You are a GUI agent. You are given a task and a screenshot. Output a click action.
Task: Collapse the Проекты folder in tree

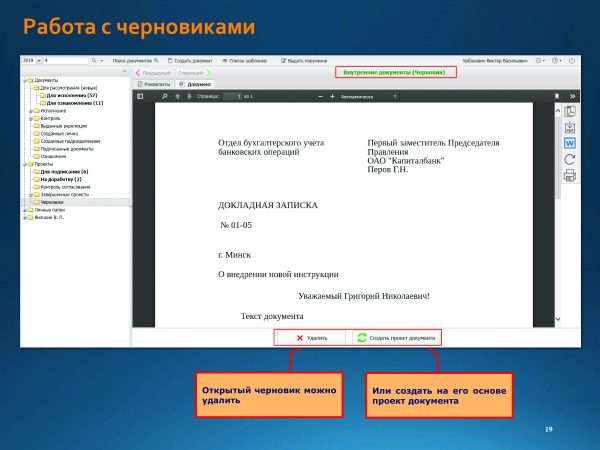point(27,164)
